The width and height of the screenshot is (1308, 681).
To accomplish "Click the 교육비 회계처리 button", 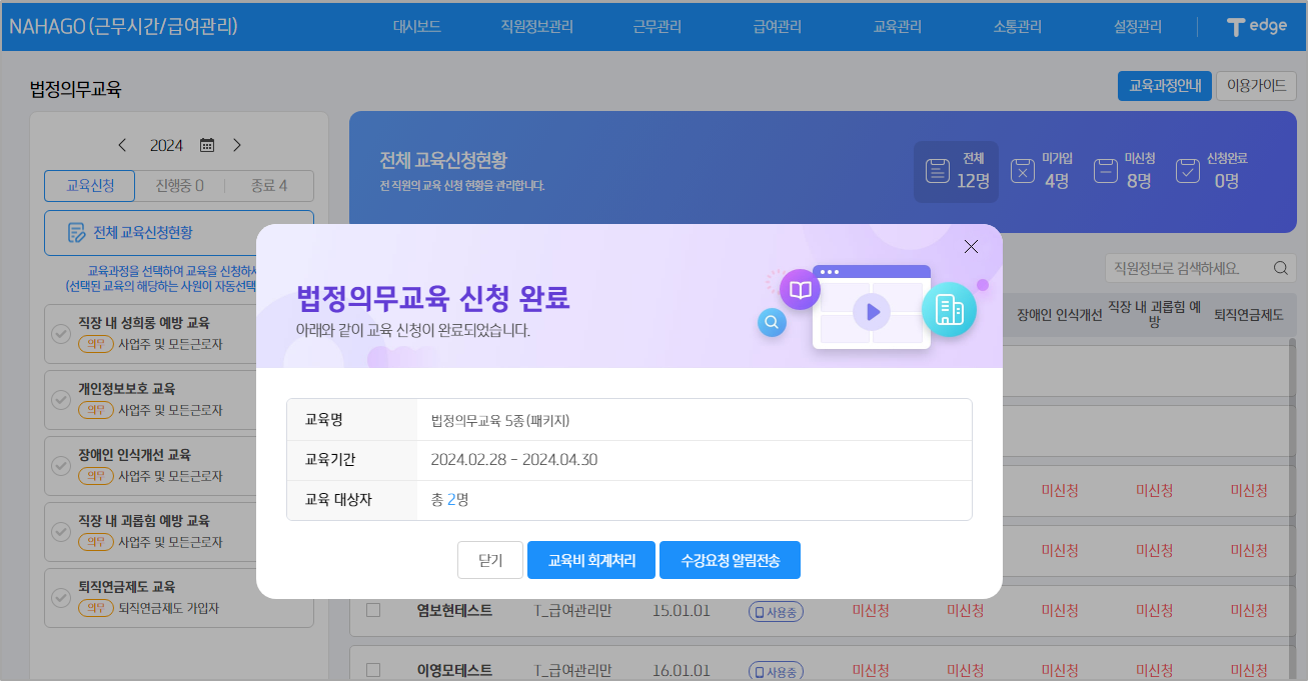I will coord(591,560).
